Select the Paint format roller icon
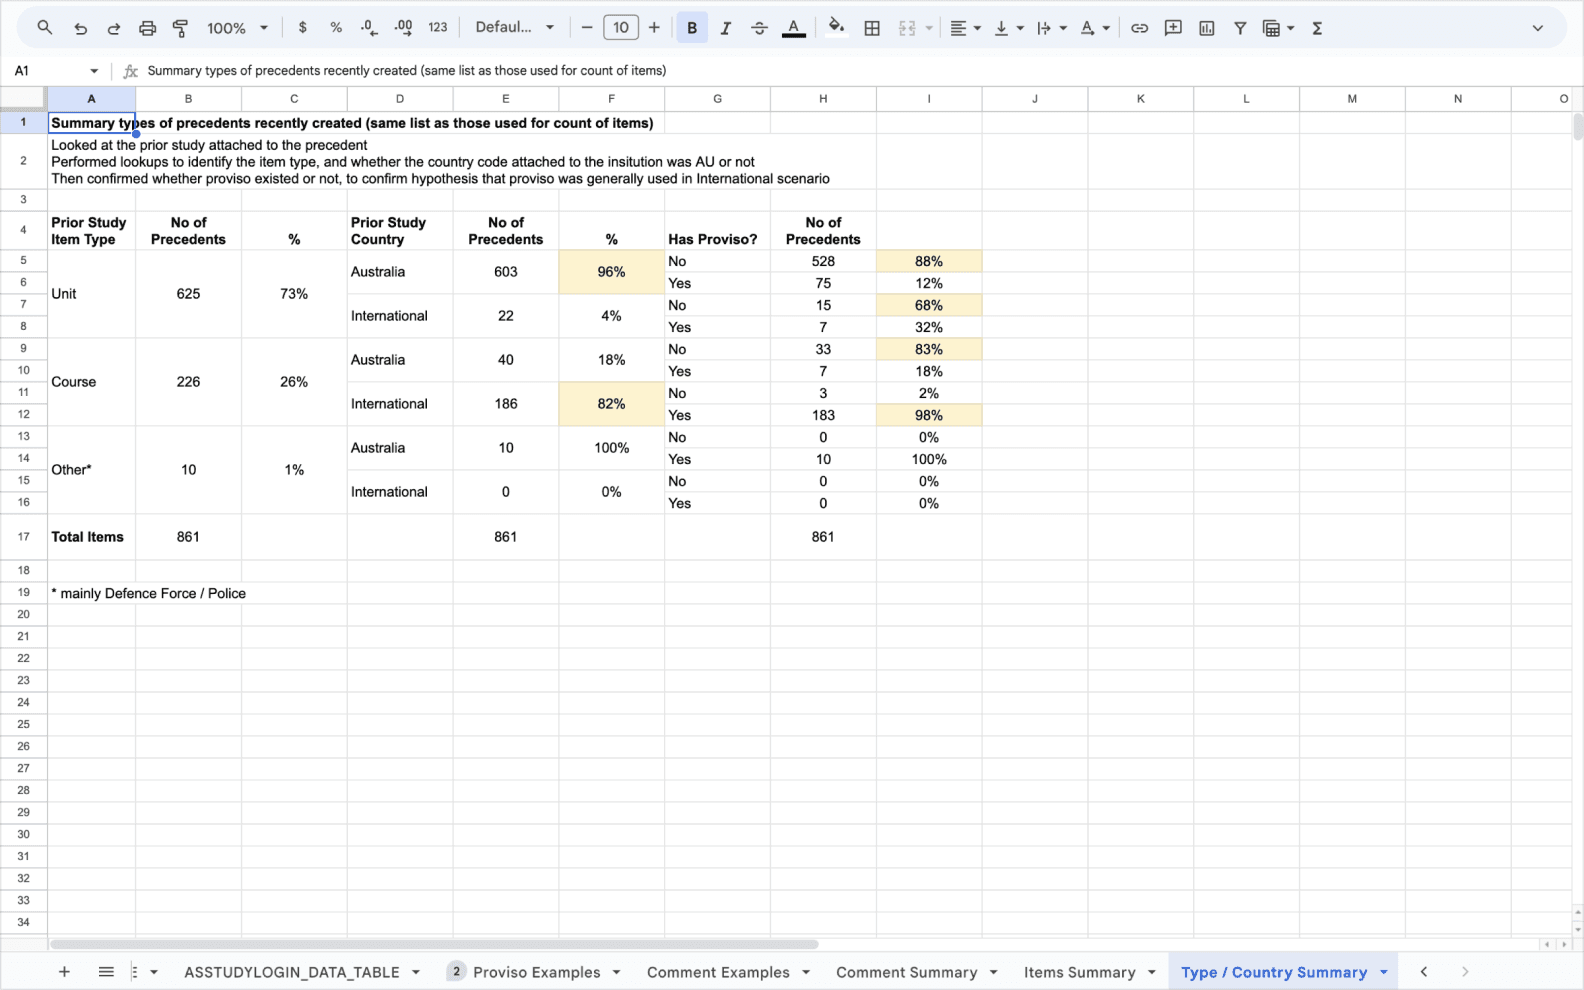This screenshot has width=1584, height=990. click(181, 28)
